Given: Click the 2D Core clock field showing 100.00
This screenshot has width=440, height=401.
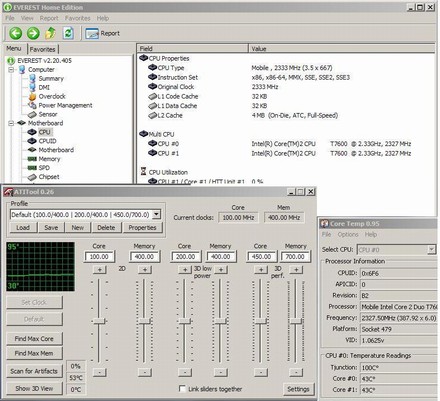Looking at the screenshot, I should (x=99, y=257).
